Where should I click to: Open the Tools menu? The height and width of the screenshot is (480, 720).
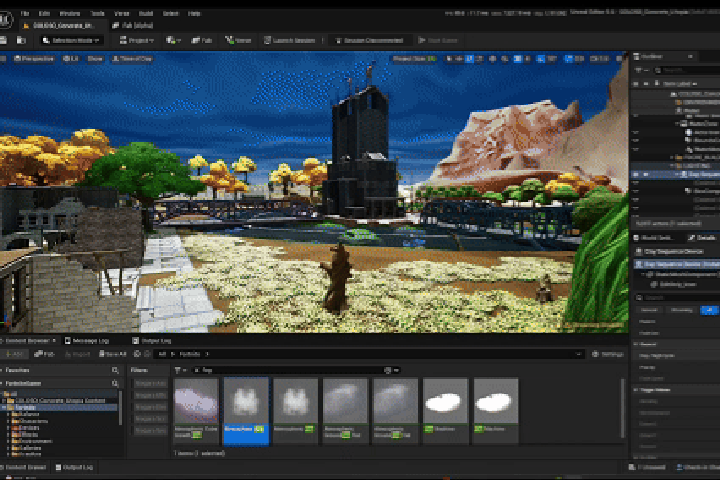[97, 14]
